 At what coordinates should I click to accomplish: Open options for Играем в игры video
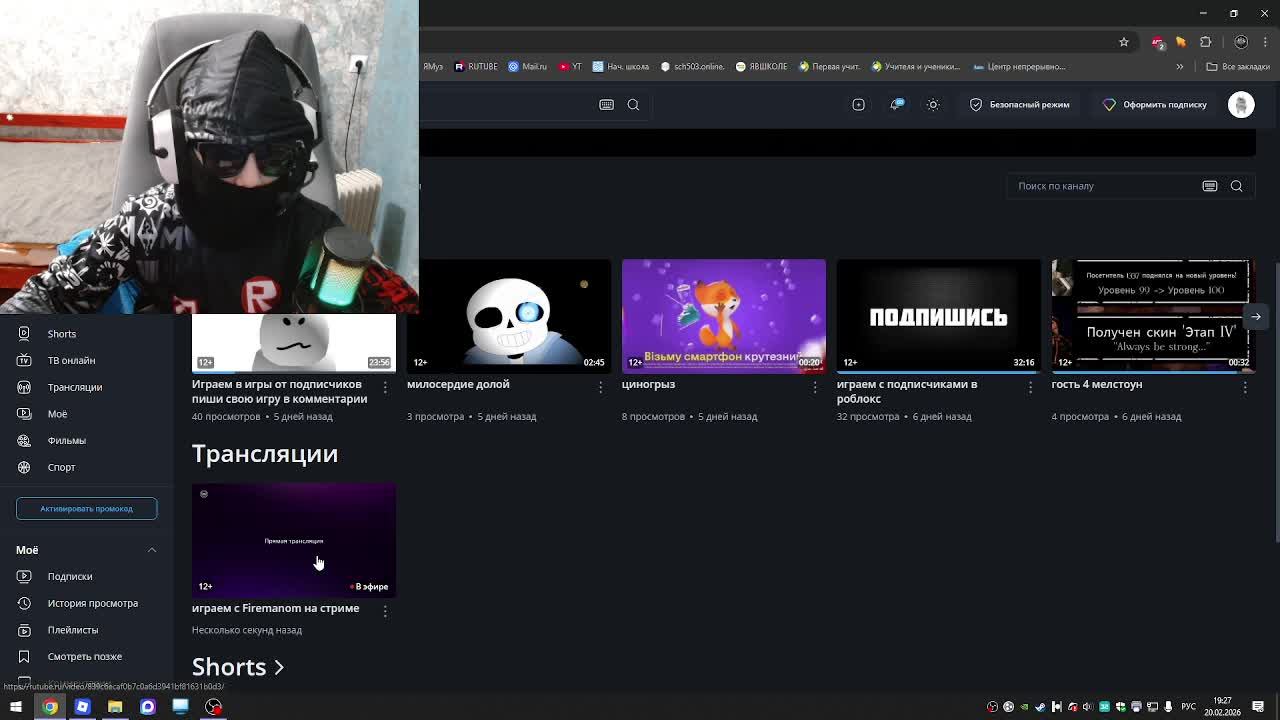[385, 387]
